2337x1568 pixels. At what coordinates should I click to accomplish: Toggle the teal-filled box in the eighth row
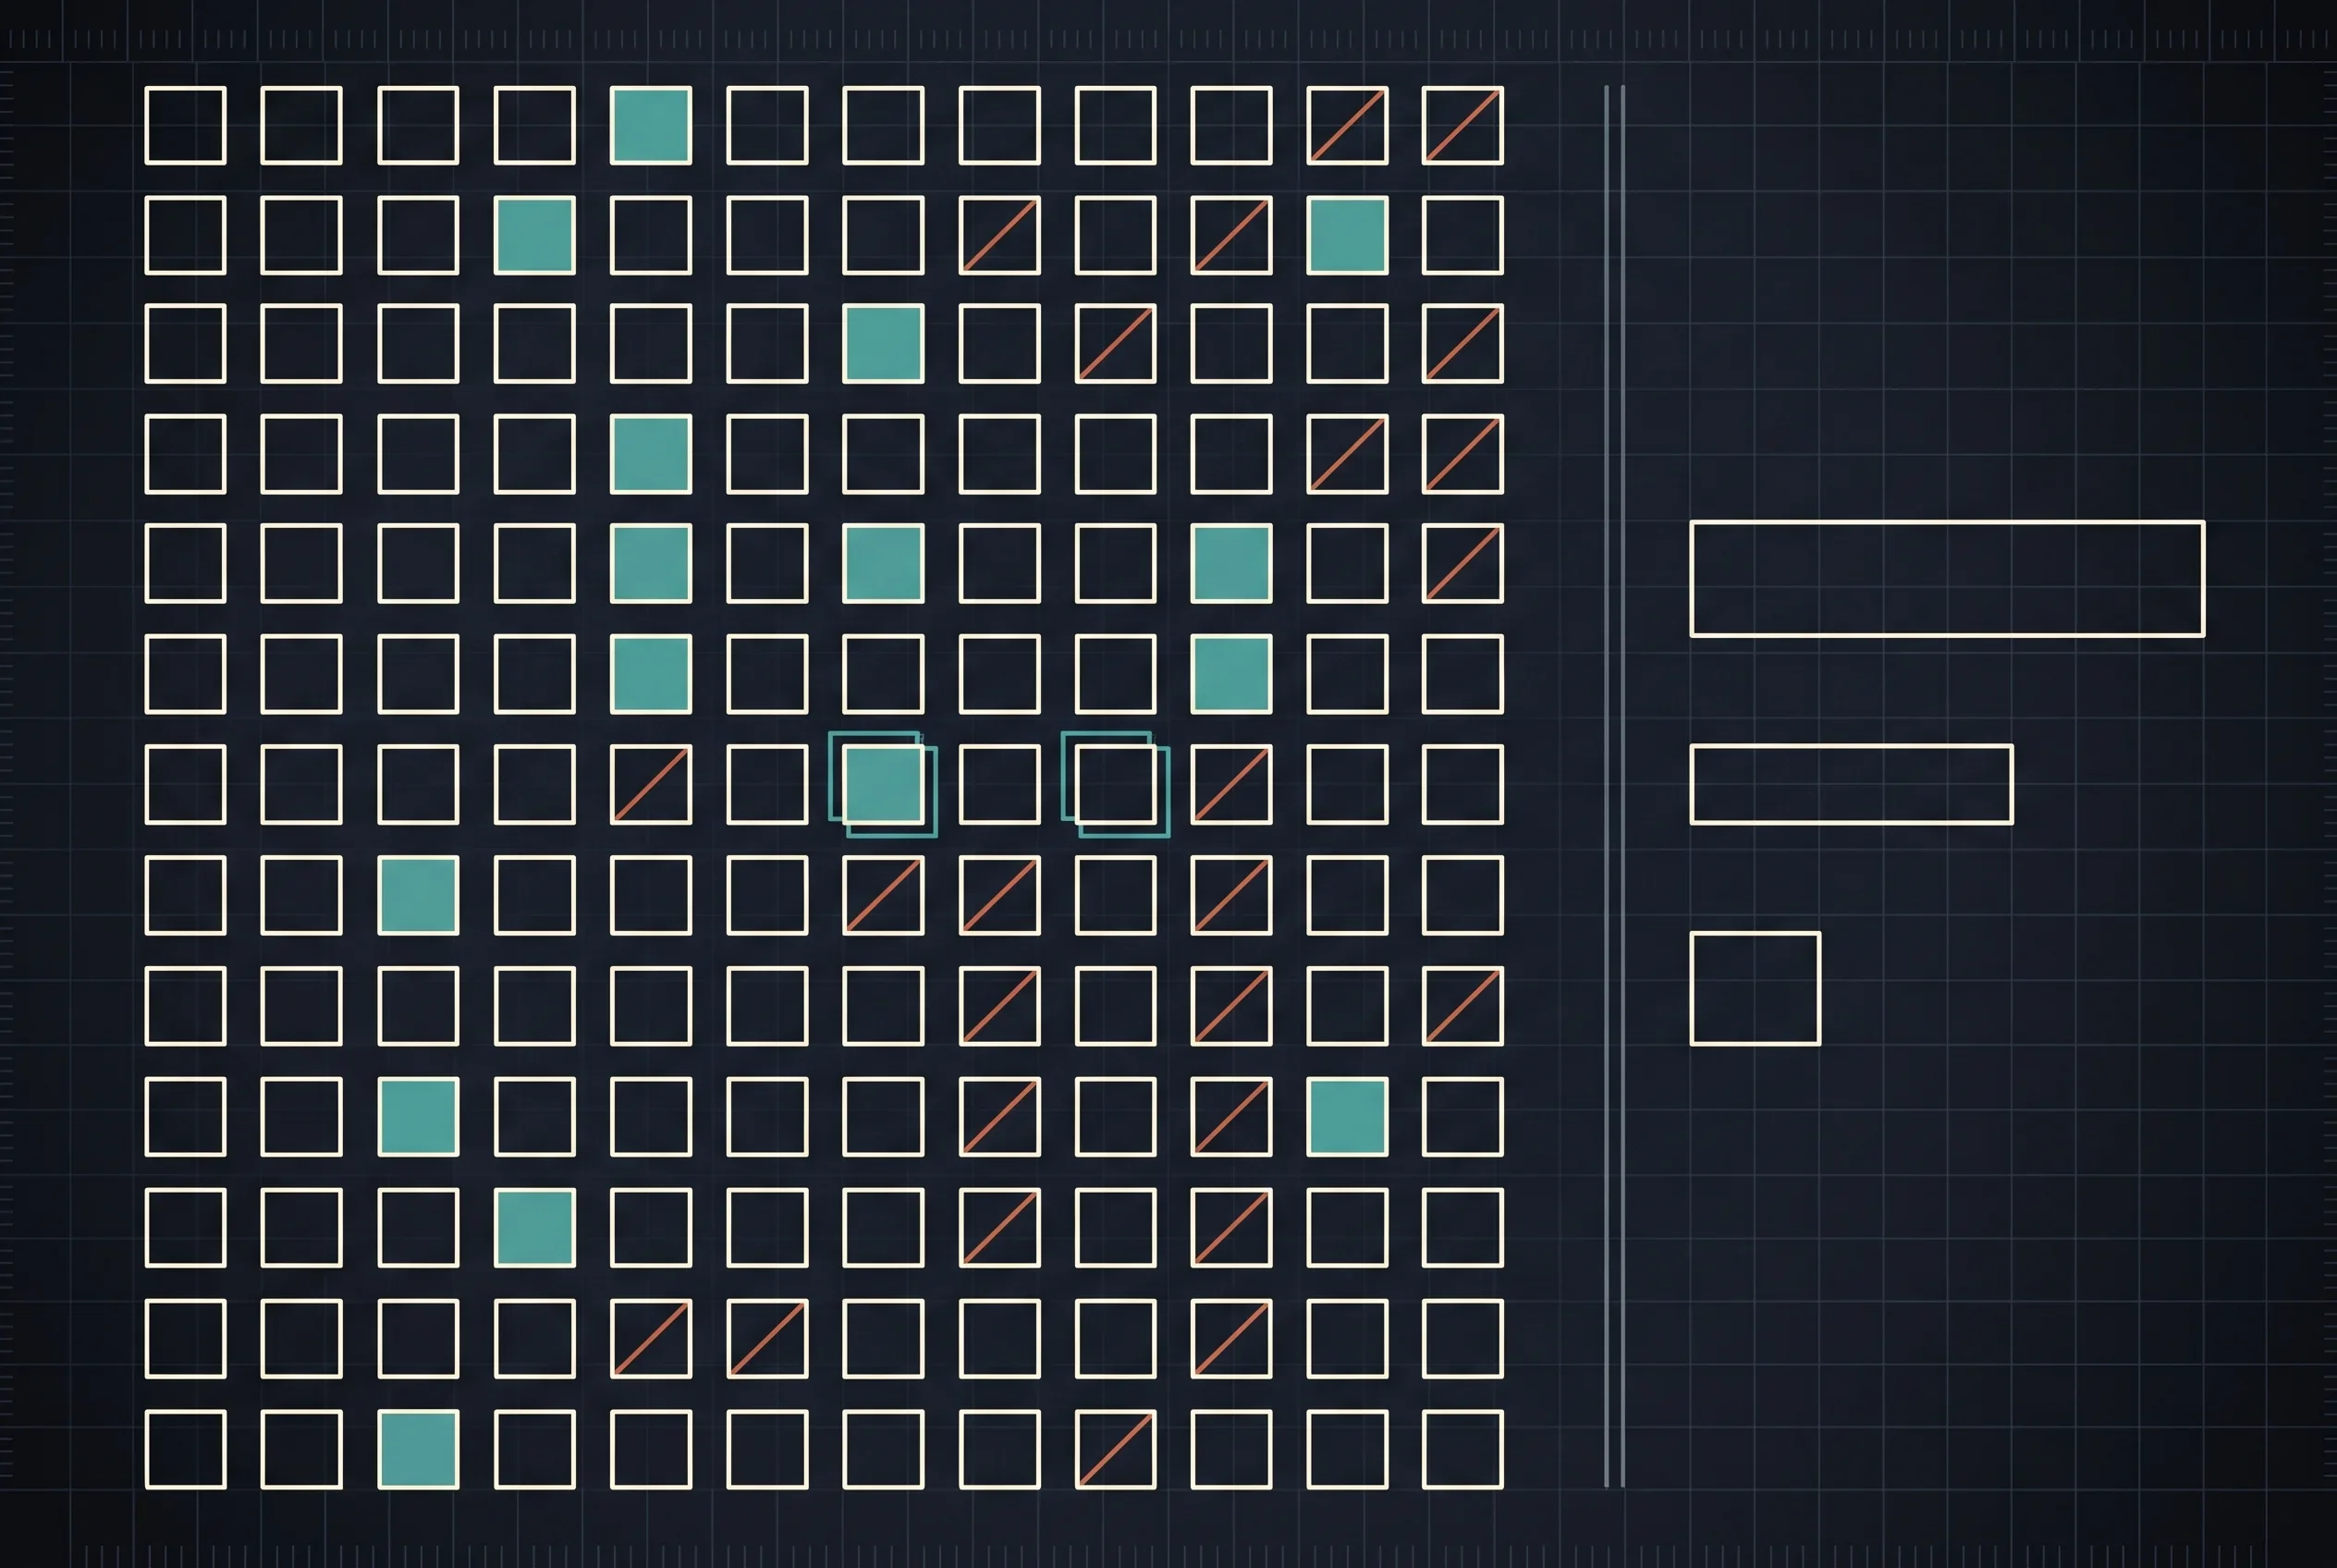point(418,895)
